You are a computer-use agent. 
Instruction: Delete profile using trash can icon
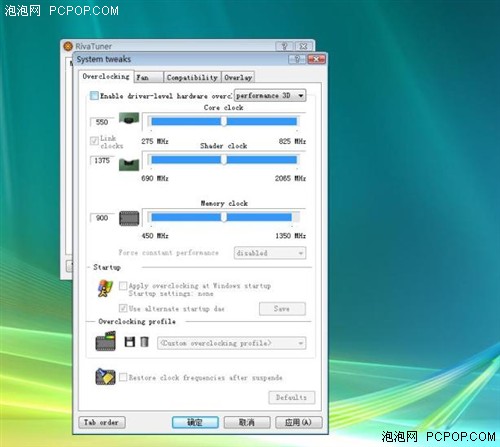click(x=144, y=342)
